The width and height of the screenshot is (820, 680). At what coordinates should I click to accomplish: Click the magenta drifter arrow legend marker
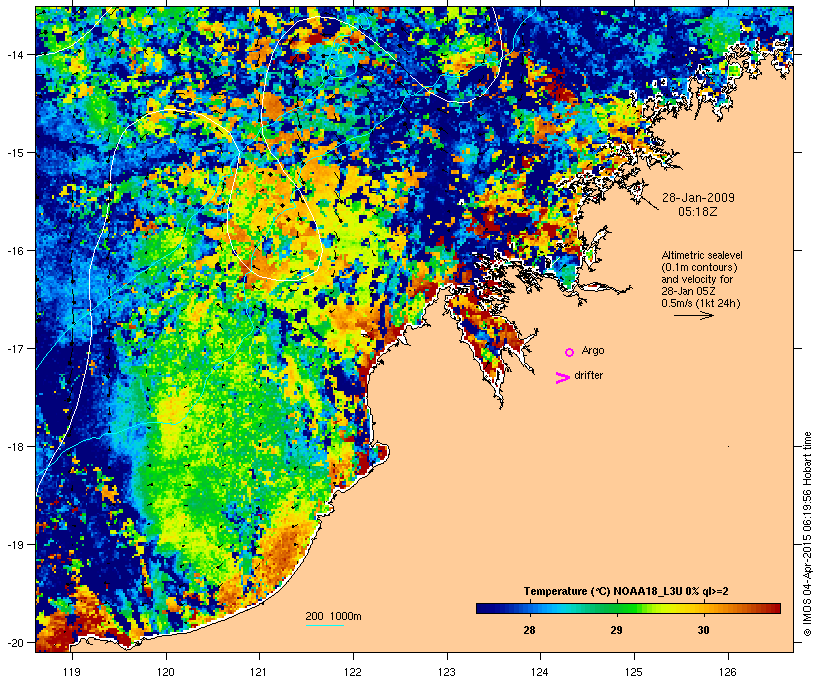pyautogui.click(x=563, y=378)
